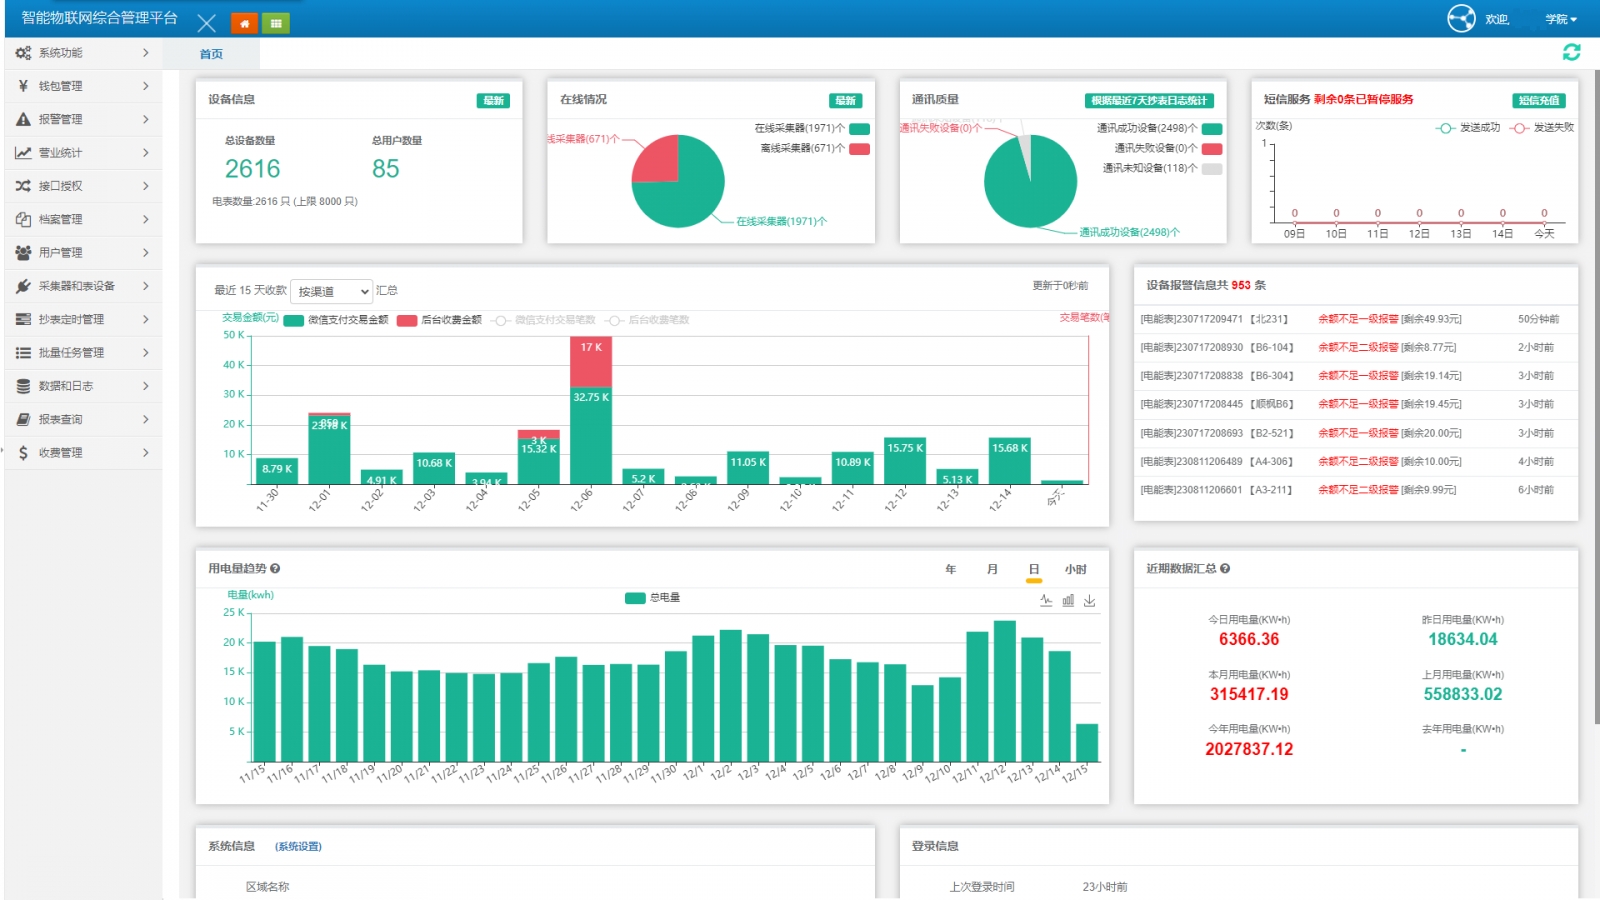Switch power trend chart to bar view

(1068, 600)
